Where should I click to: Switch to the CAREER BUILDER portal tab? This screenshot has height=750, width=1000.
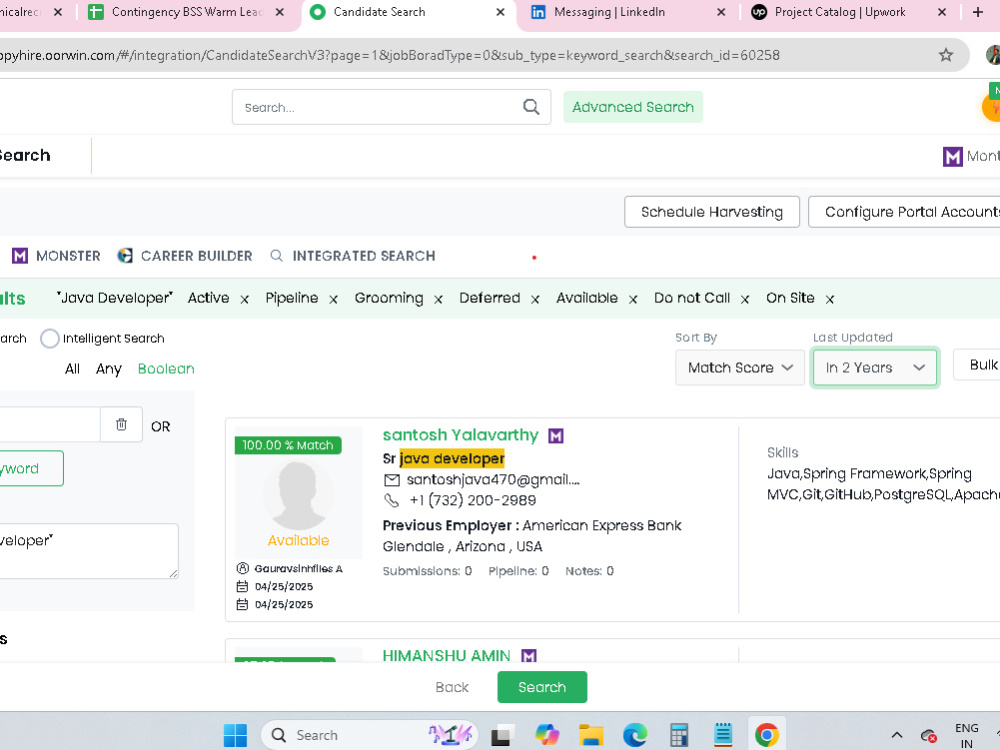pyautogui.click(x=185, y=256)
